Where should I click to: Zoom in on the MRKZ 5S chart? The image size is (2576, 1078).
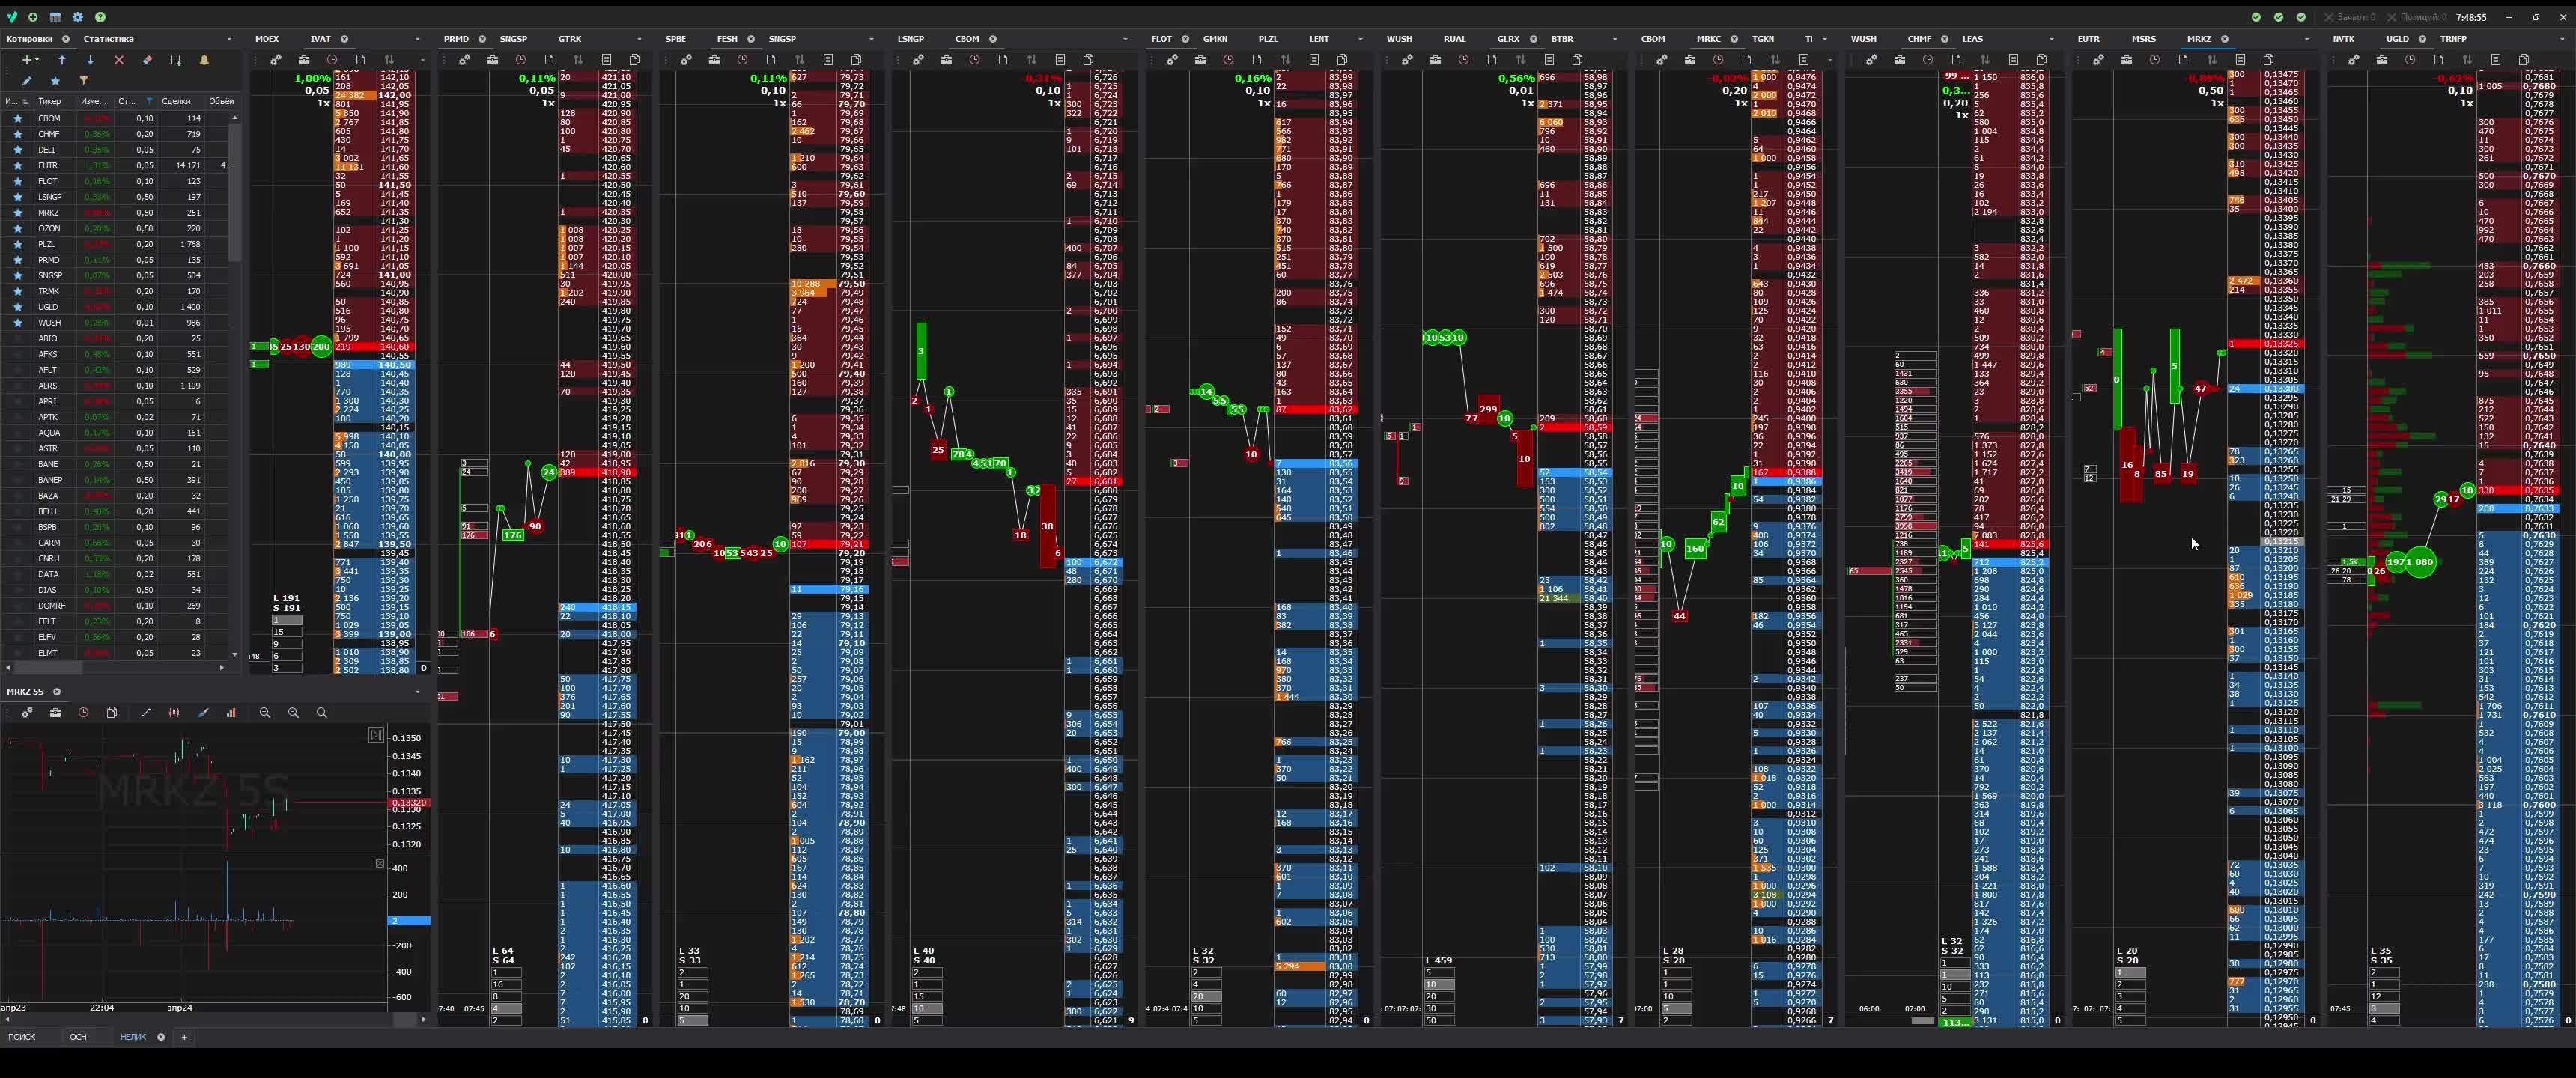click(x=265, y=713)
